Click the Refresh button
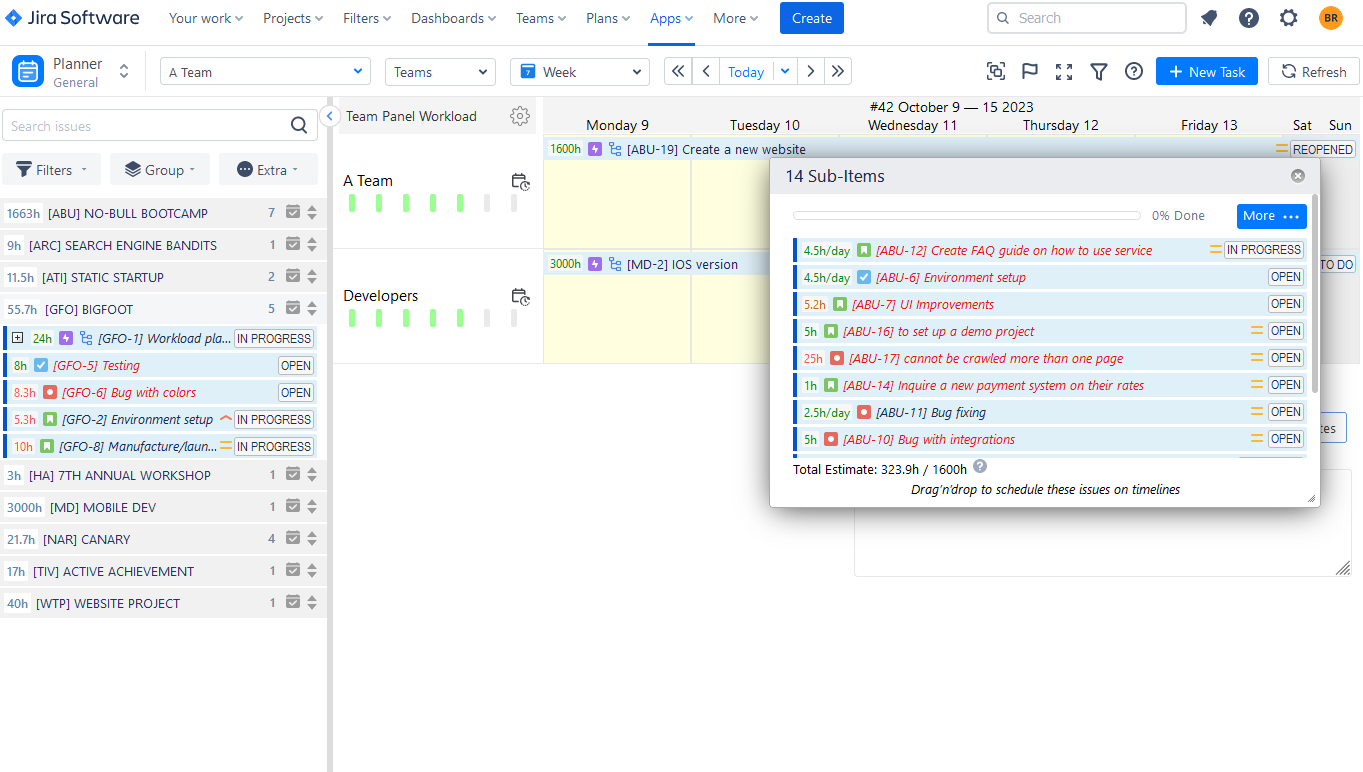The image size is (1363, 772). (1313, 71)
